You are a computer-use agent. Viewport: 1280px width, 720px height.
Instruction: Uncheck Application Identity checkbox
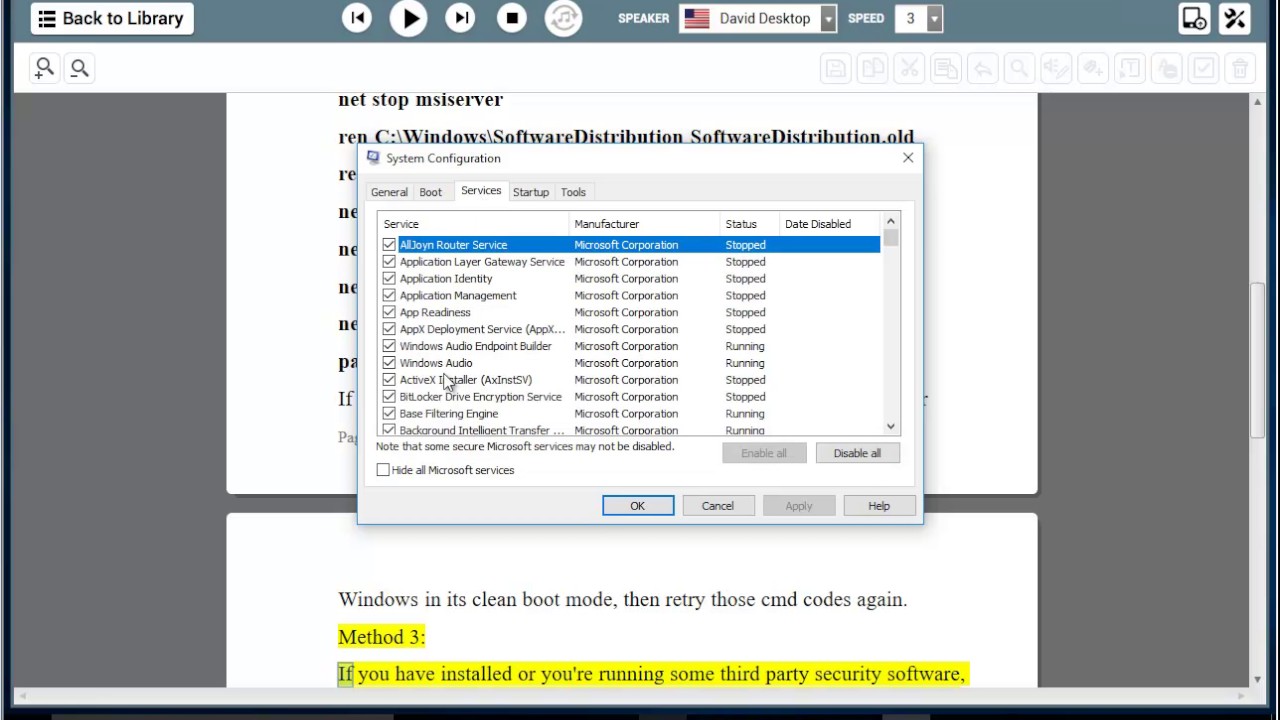tap(389, 279)
